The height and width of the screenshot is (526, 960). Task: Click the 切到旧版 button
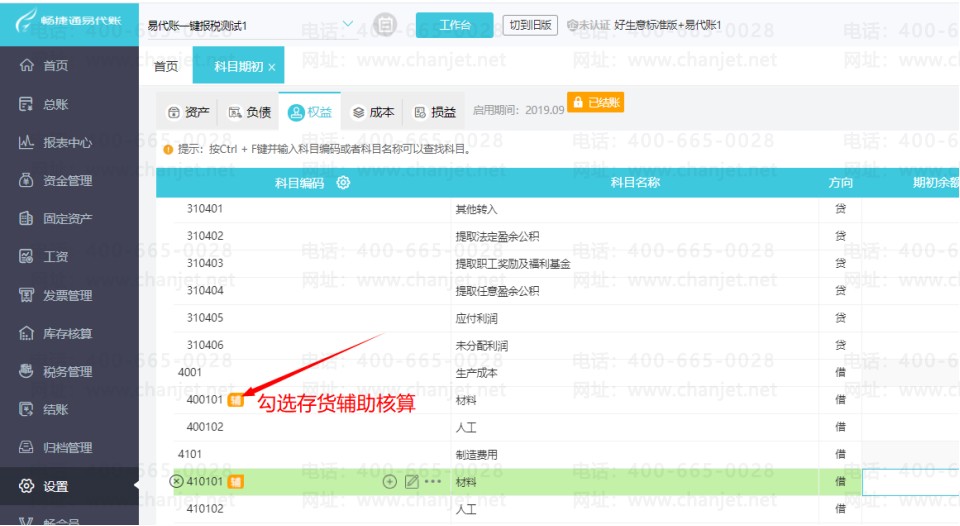[x=530, y=25]
